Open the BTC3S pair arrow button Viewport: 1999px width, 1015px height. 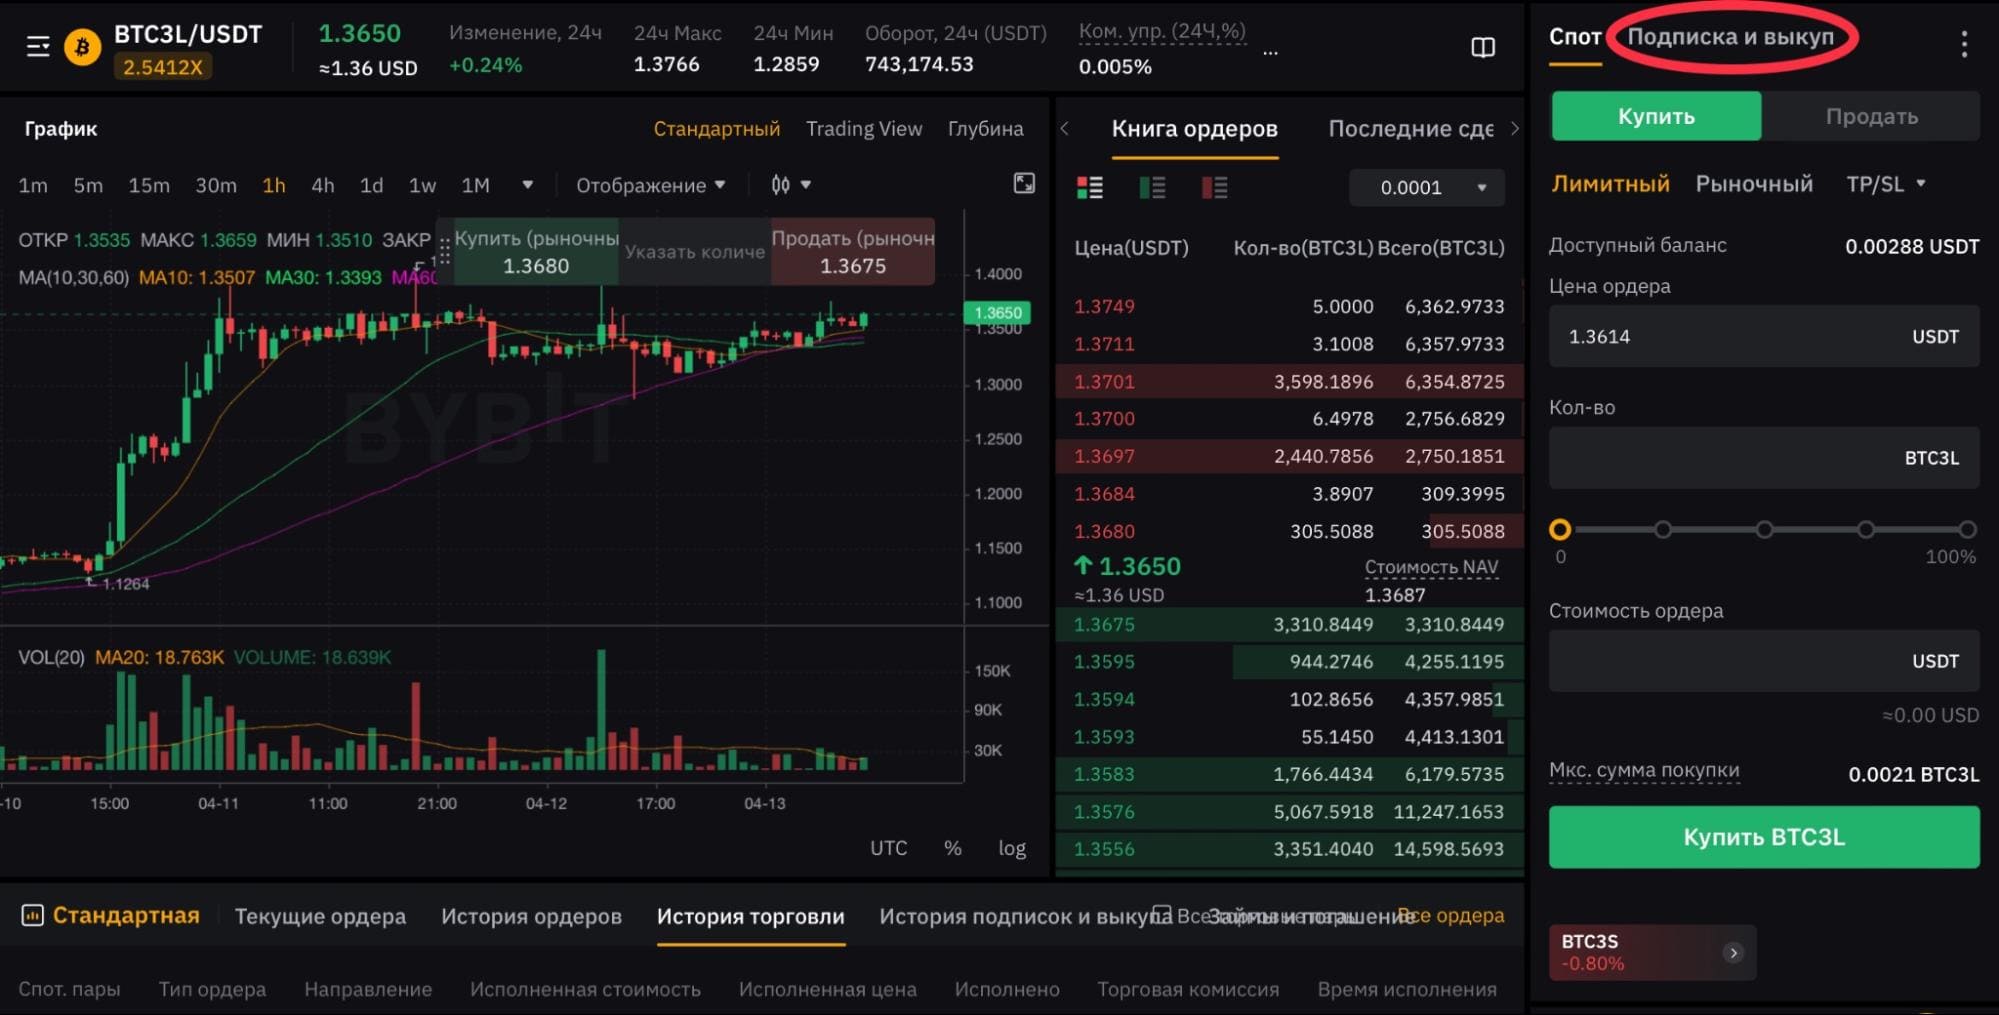pyautogui.click(x=1733, y=953)
